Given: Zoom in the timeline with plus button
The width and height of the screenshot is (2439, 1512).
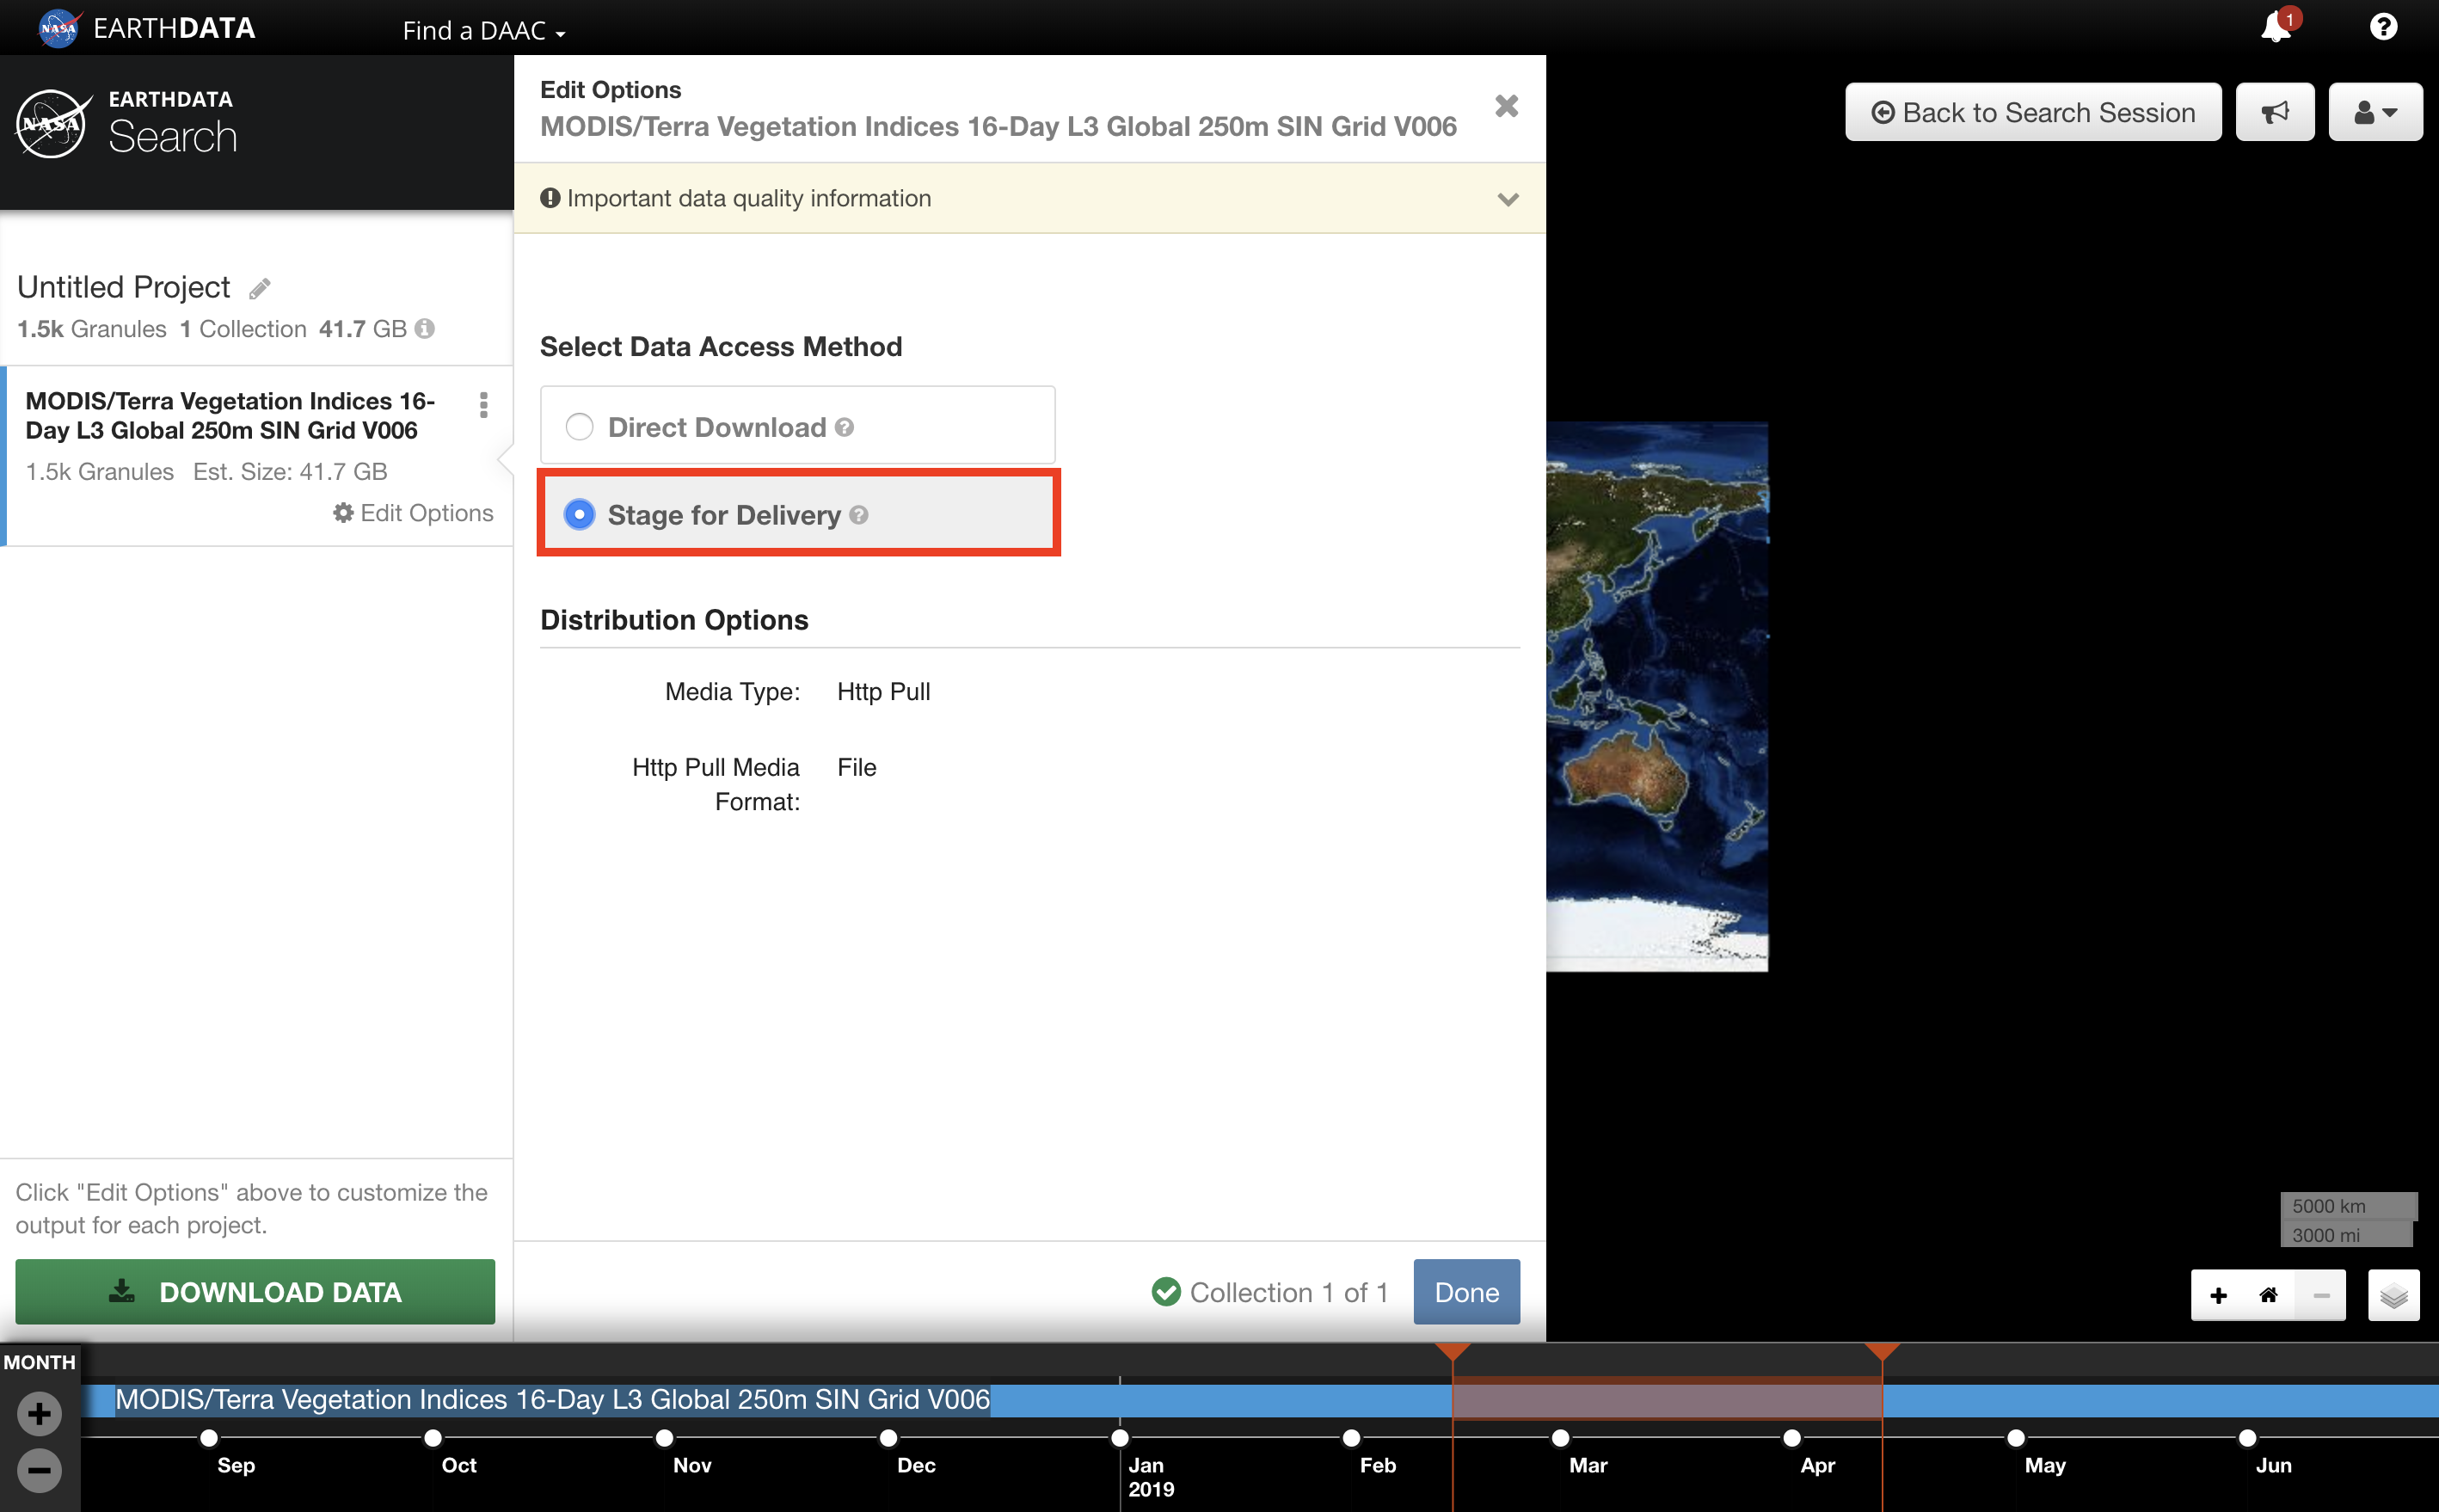Looking at the screenshot, I should (39, 1414).
